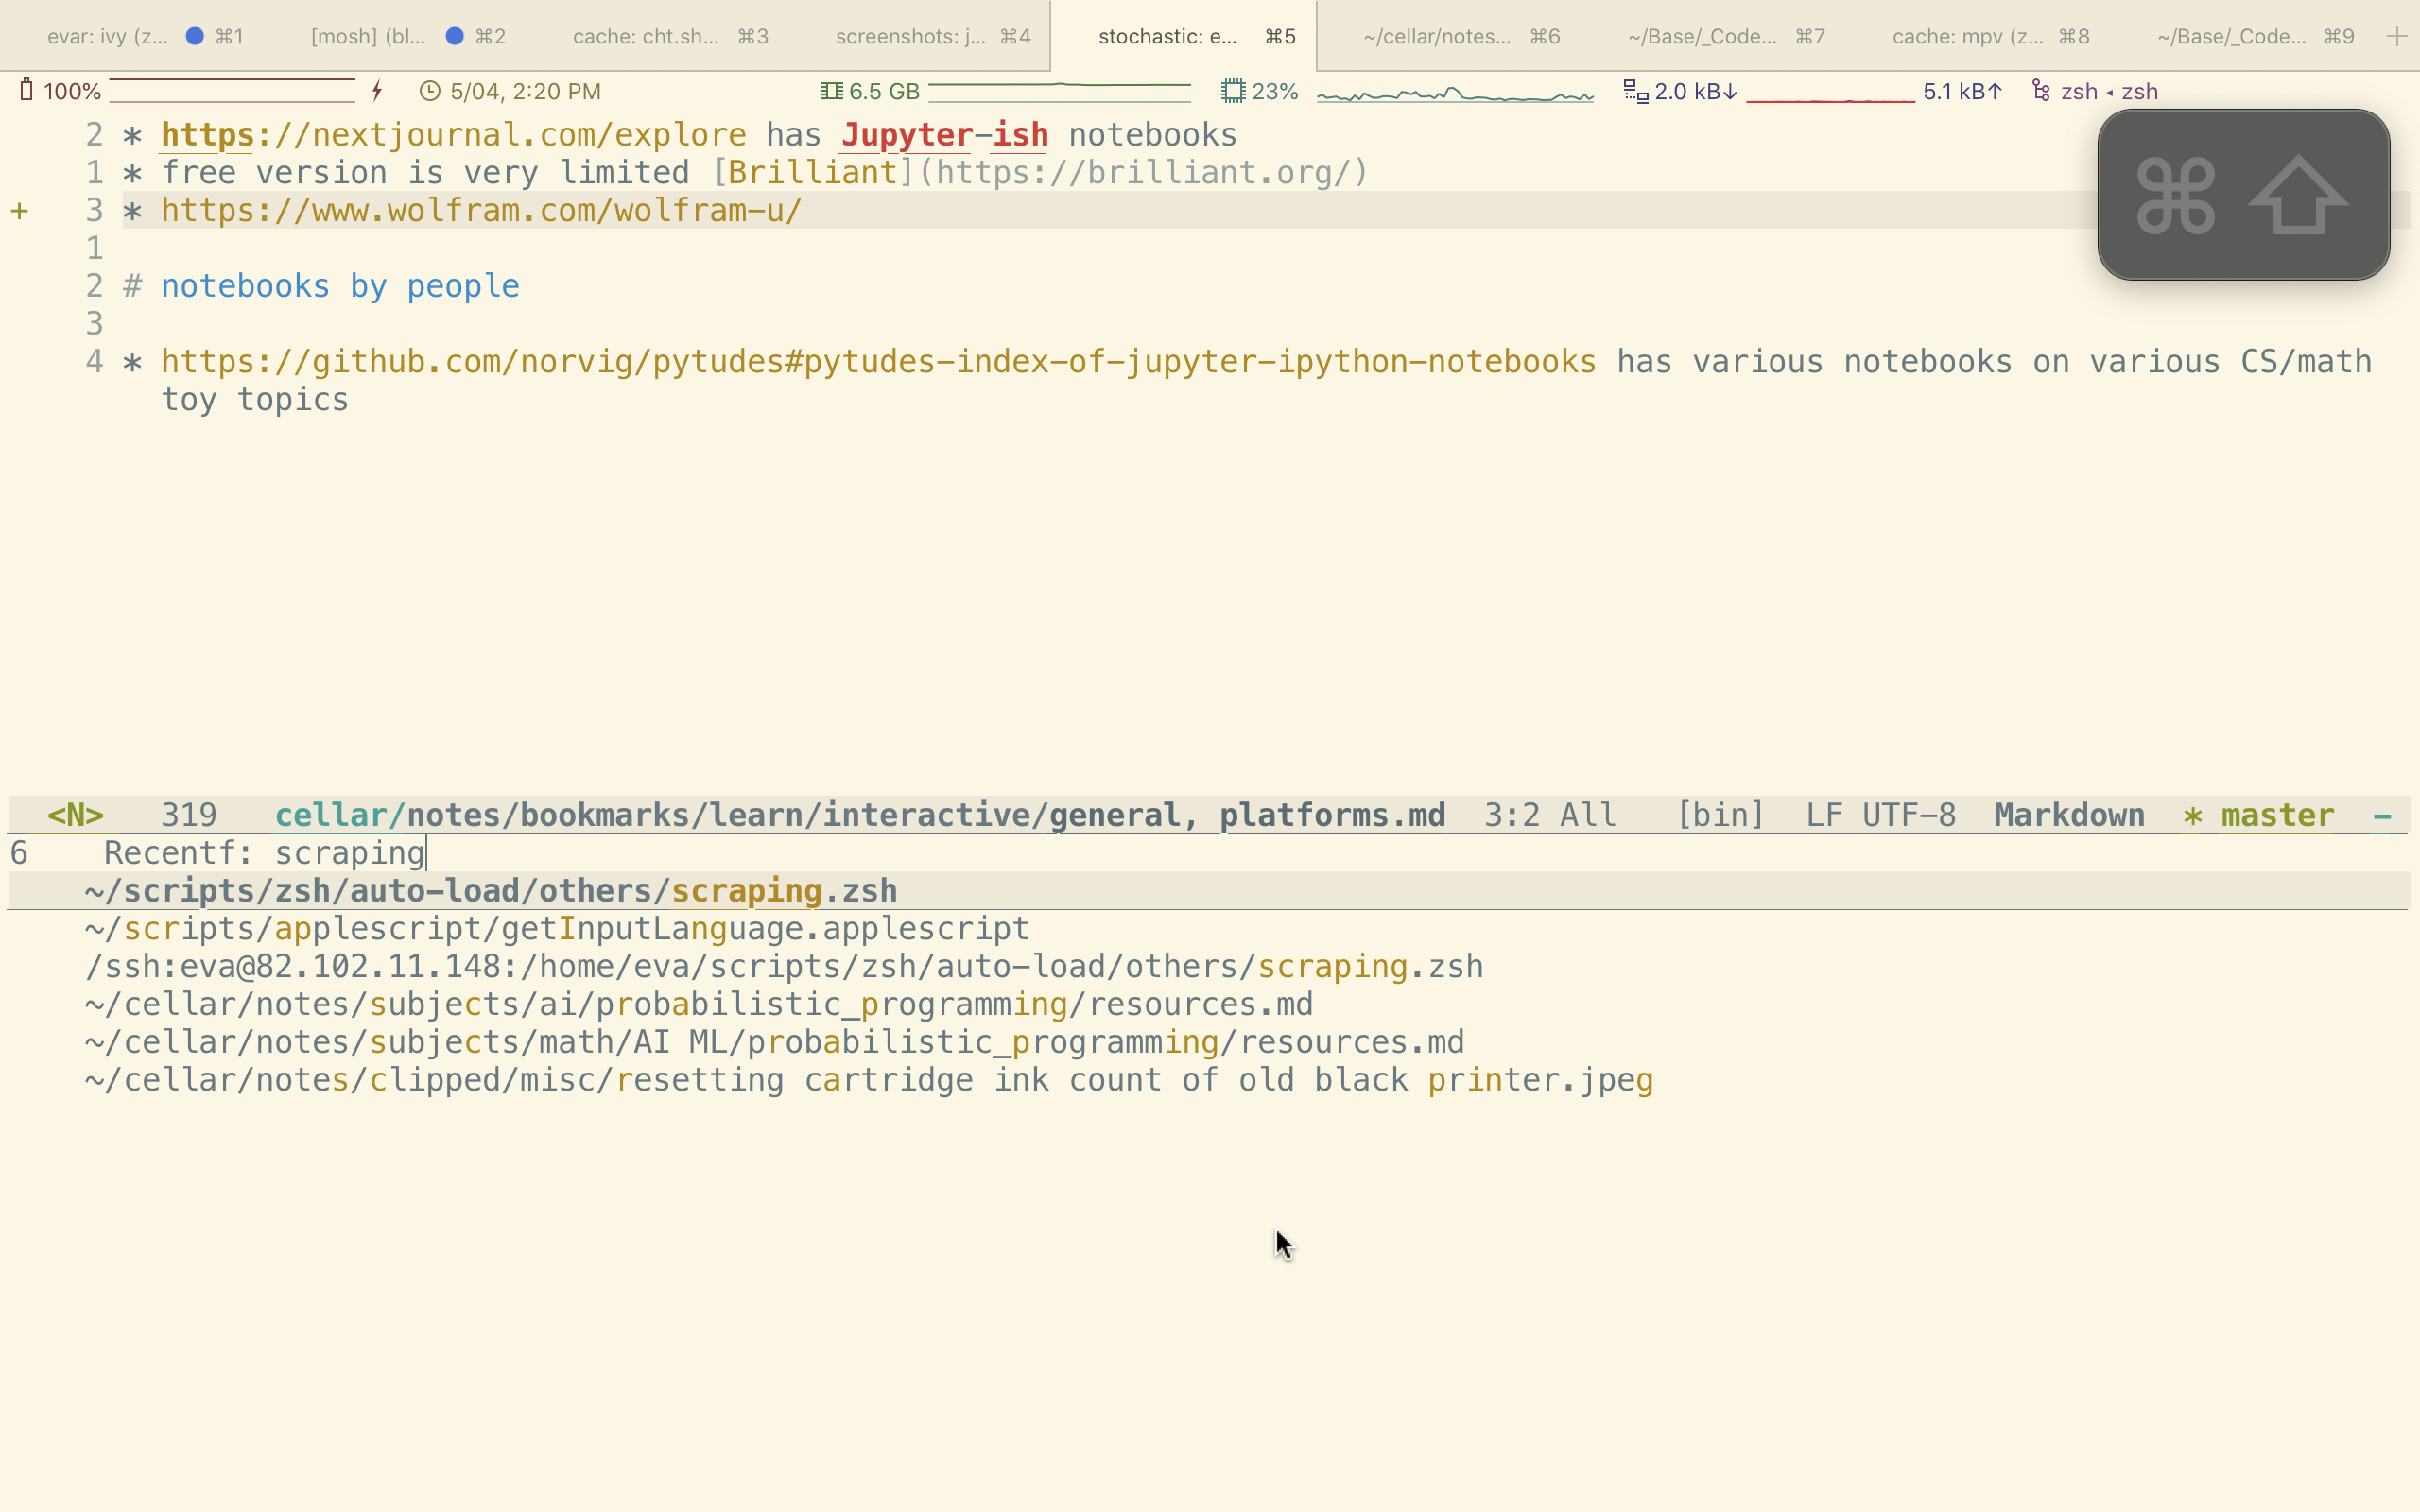This screenshot has height=1512, width=2420.
Task: Open the nextjournal.com/explore link
Action: (452, 133)
